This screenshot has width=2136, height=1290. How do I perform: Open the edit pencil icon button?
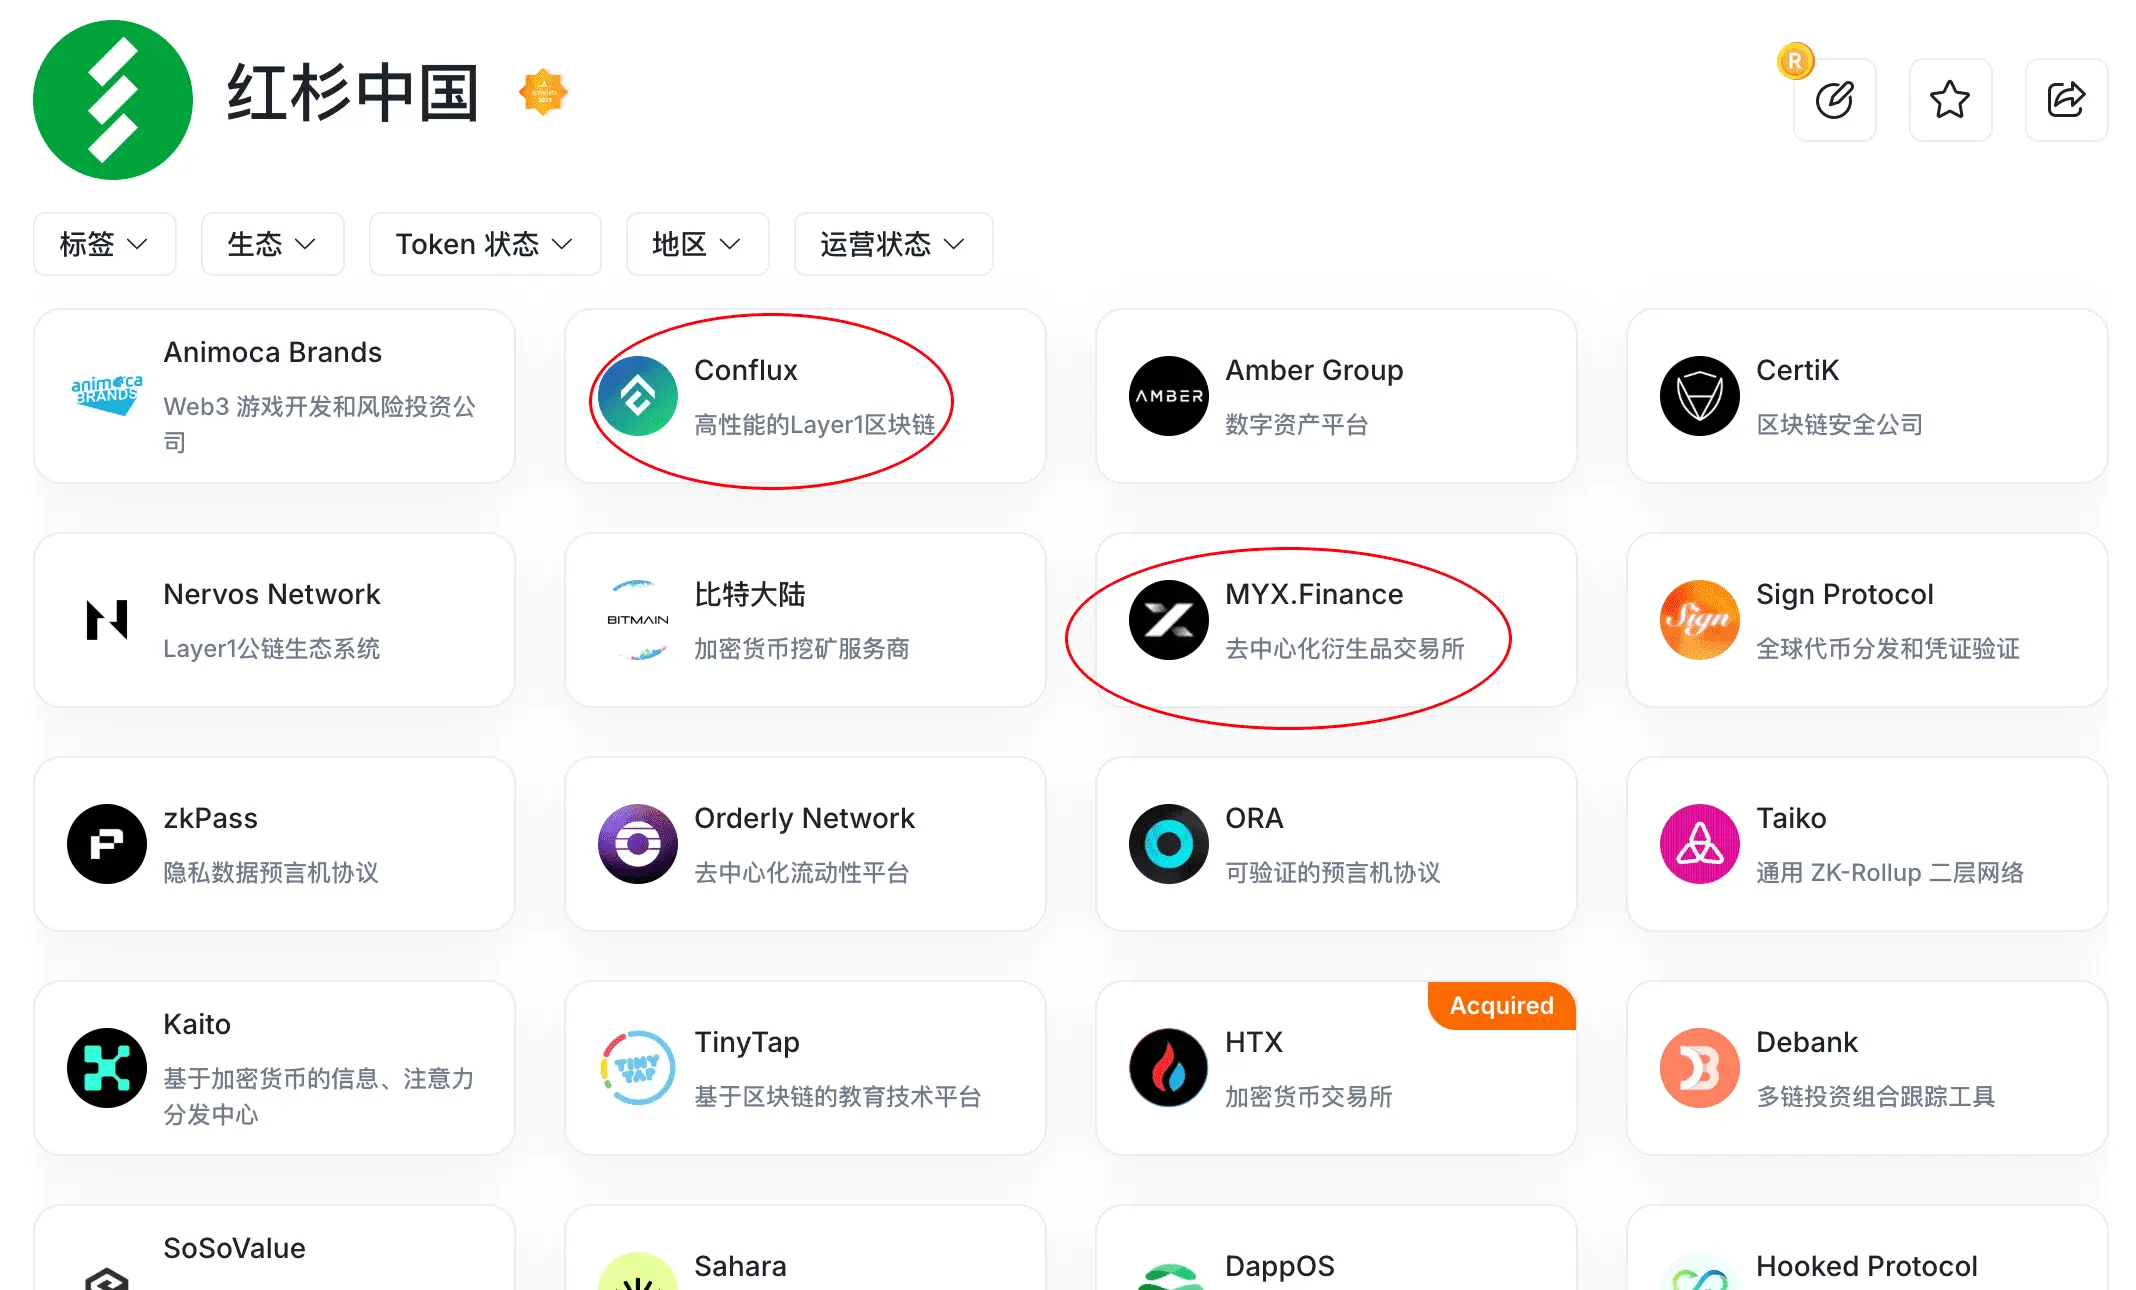click(x=1834, y=100)
